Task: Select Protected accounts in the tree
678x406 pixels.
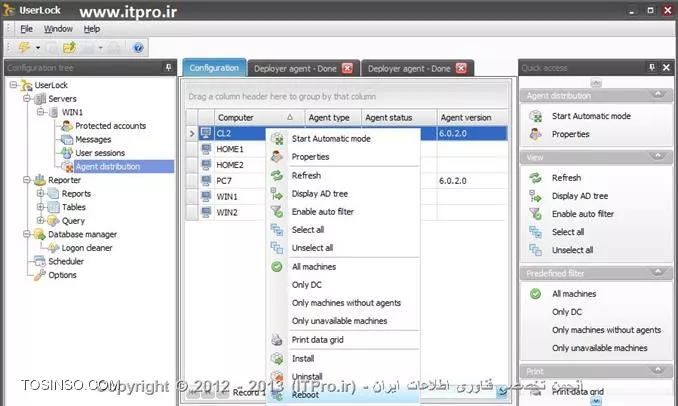Action: click(x=110, y=126)
